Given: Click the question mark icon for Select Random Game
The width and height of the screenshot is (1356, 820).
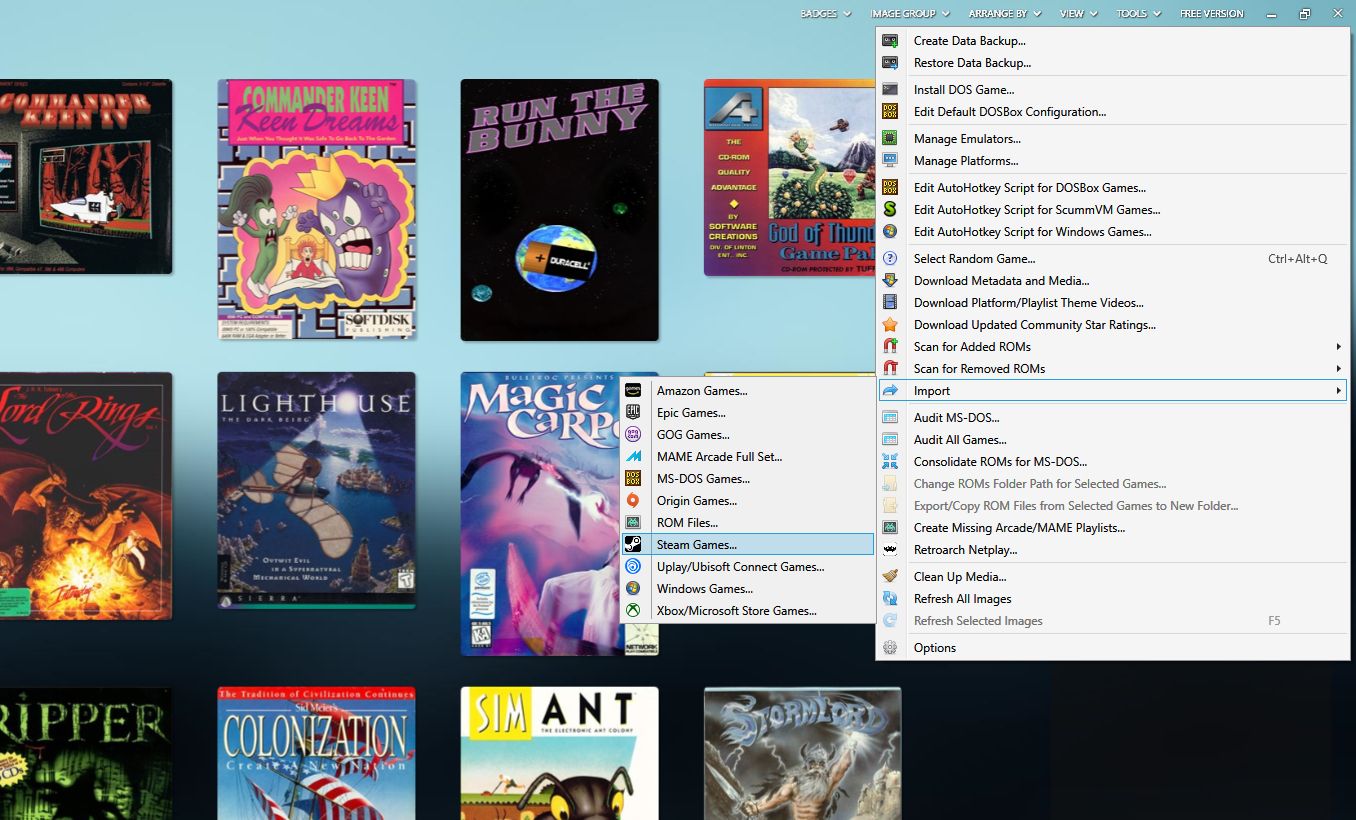Looking at the screenshot, I should [890, 259].
